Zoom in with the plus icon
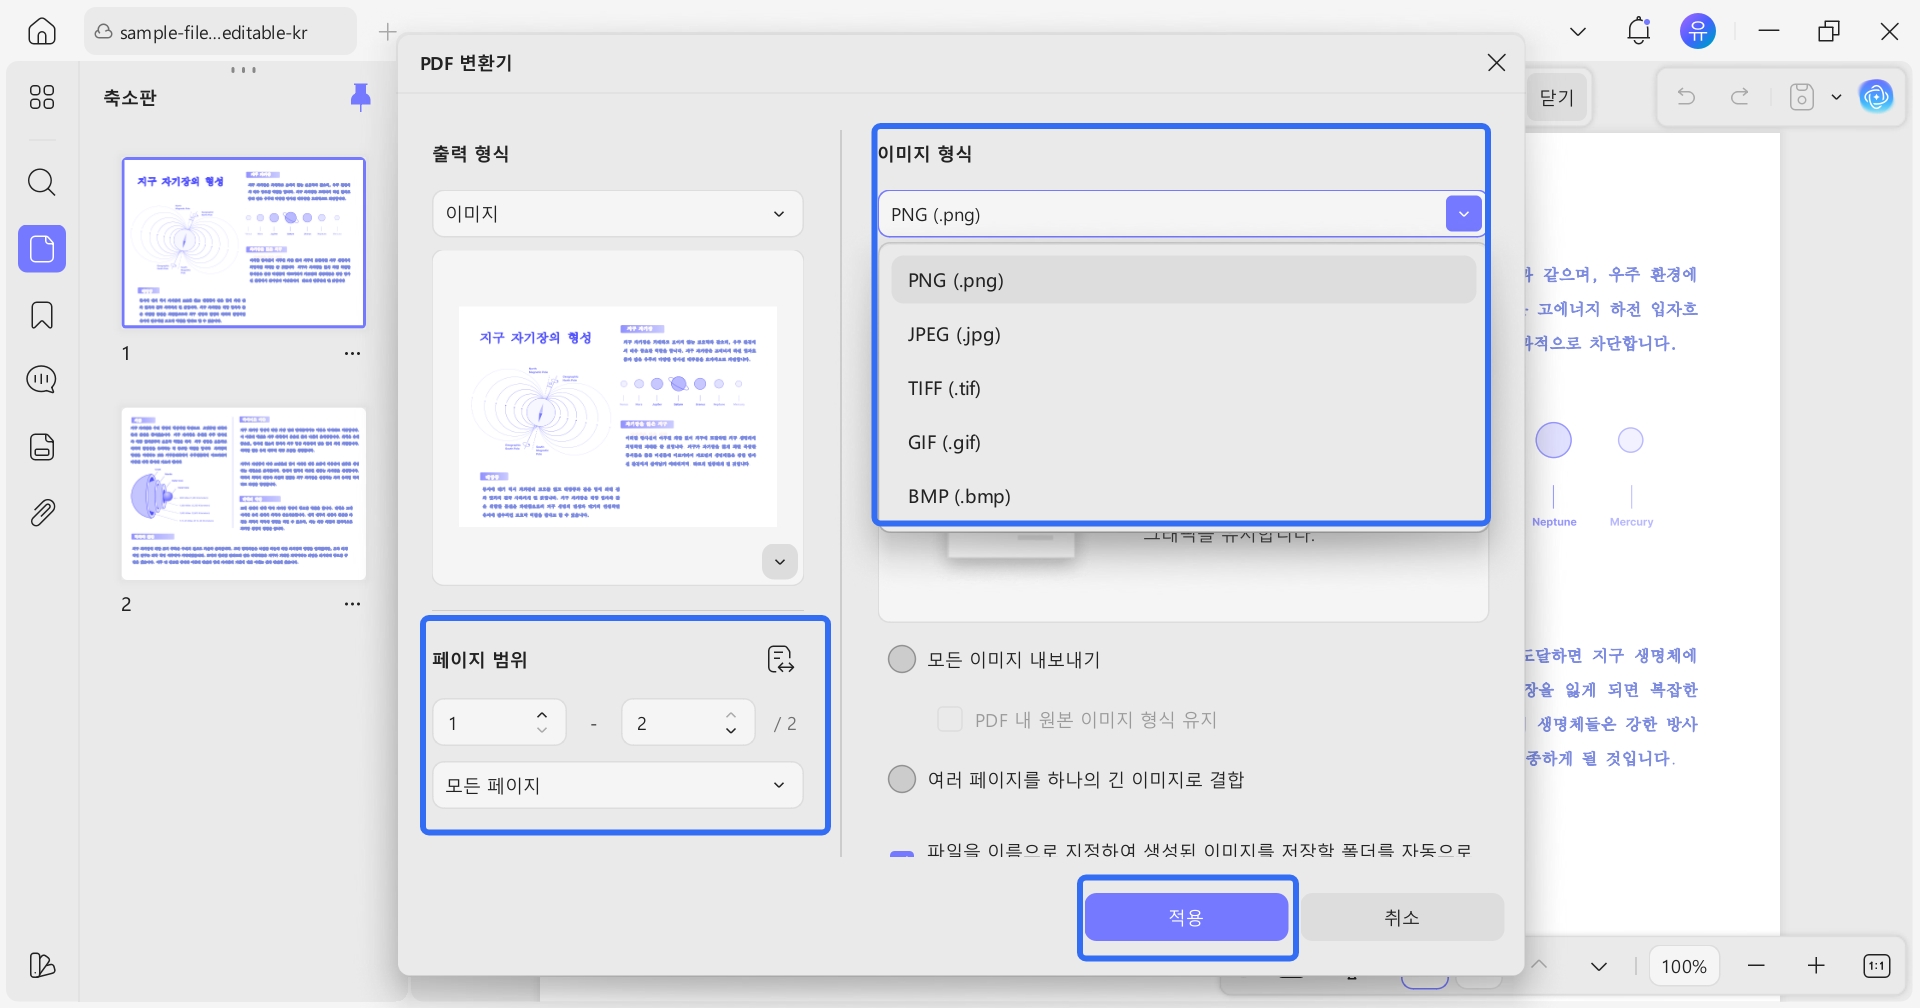 click(1817, 966)
